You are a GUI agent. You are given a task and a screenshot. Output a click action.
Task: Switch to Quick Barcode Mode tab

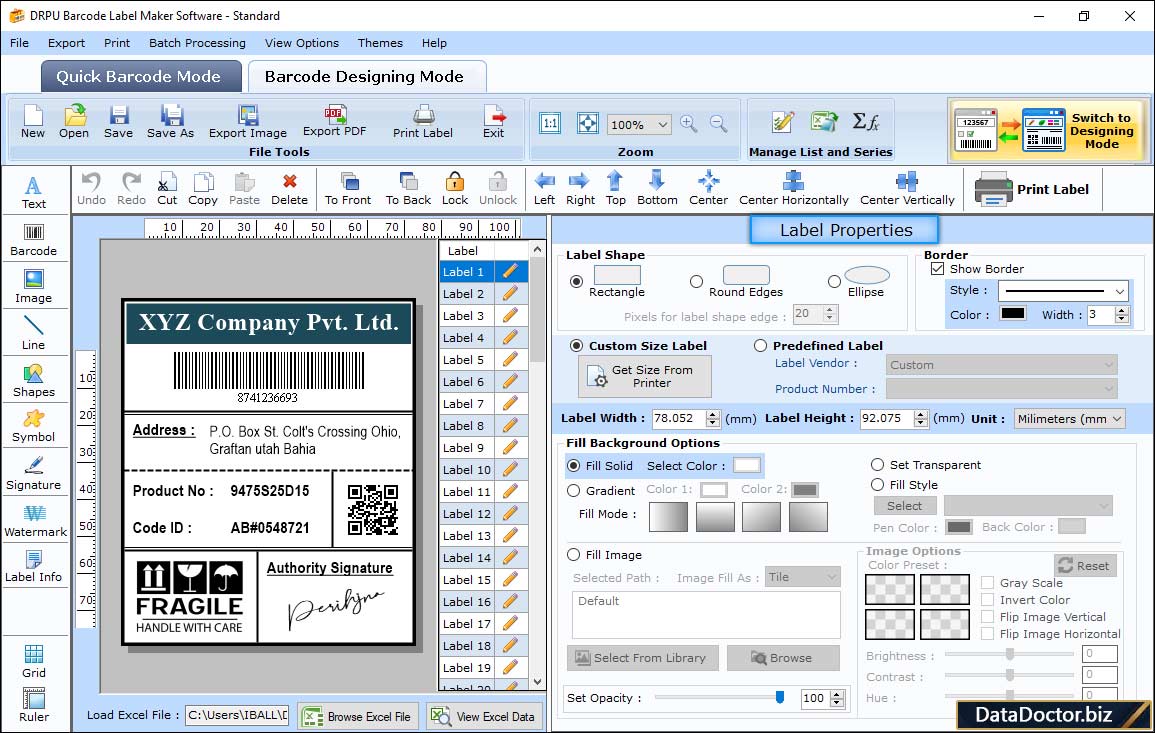click(141, 77)
